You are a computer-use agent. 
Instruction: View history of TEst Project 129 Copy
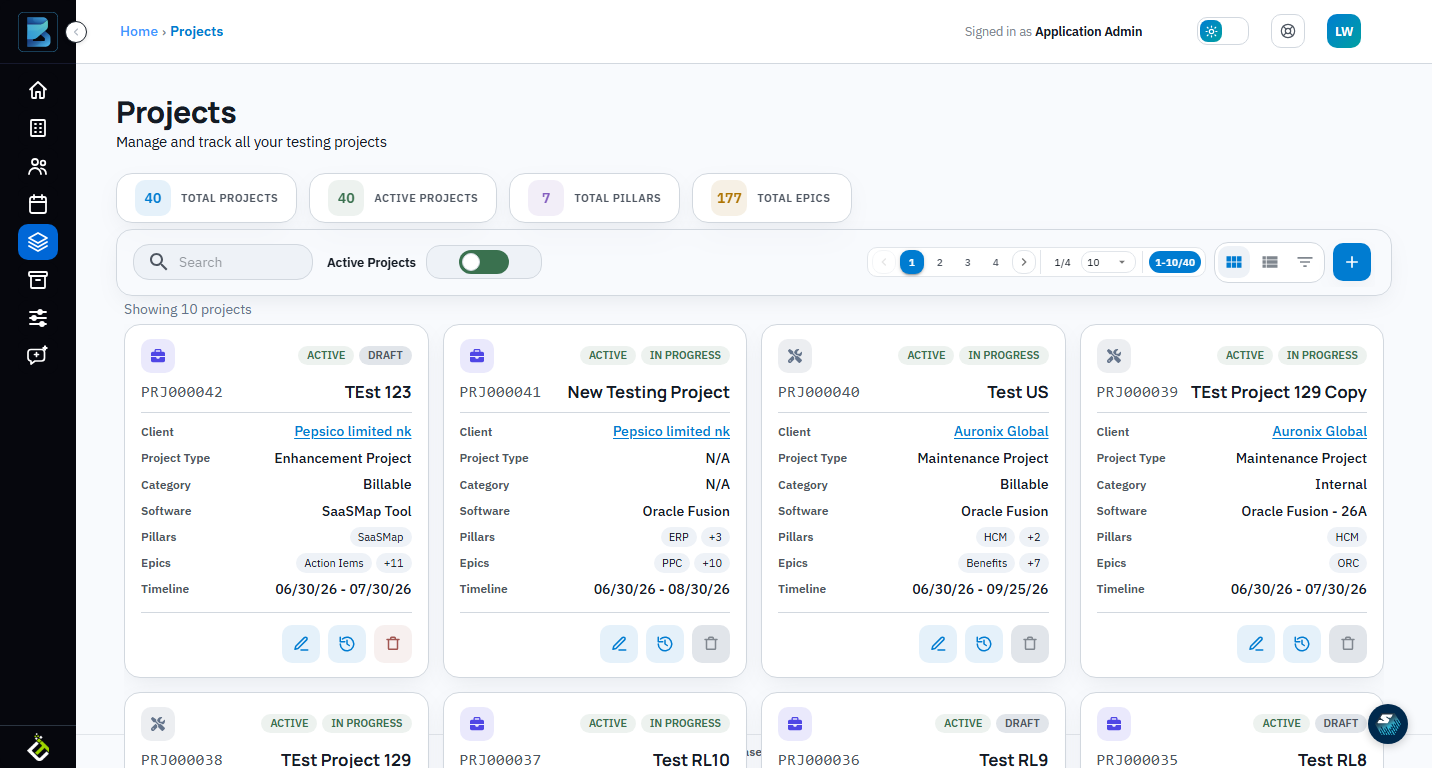(x=1302, y=644)
